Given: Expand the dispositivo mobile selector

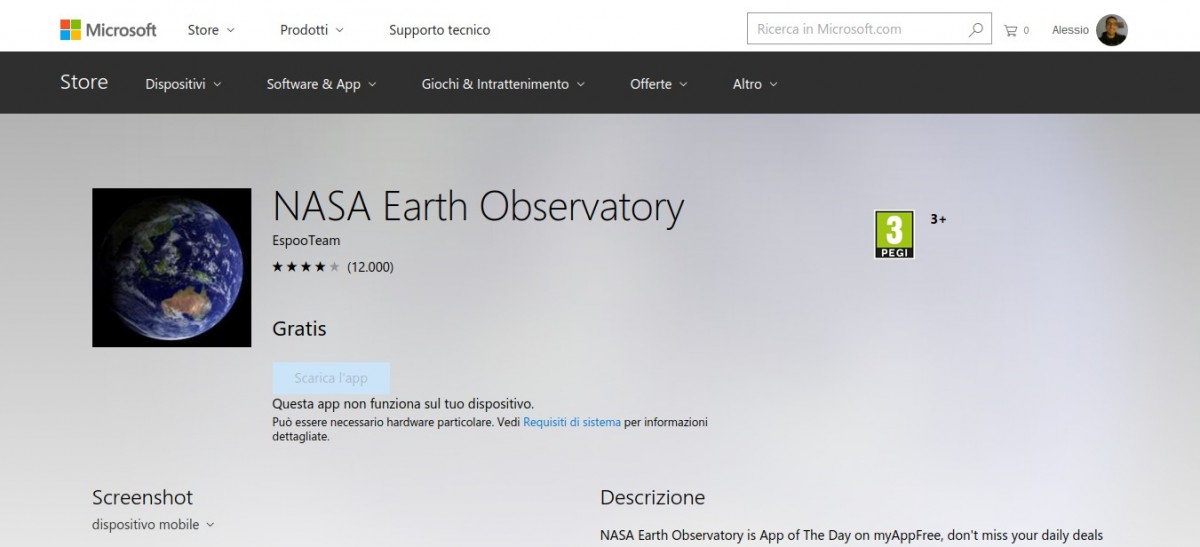Looking at the screenshot, I should pyautogui.click(x=153, y=524).
